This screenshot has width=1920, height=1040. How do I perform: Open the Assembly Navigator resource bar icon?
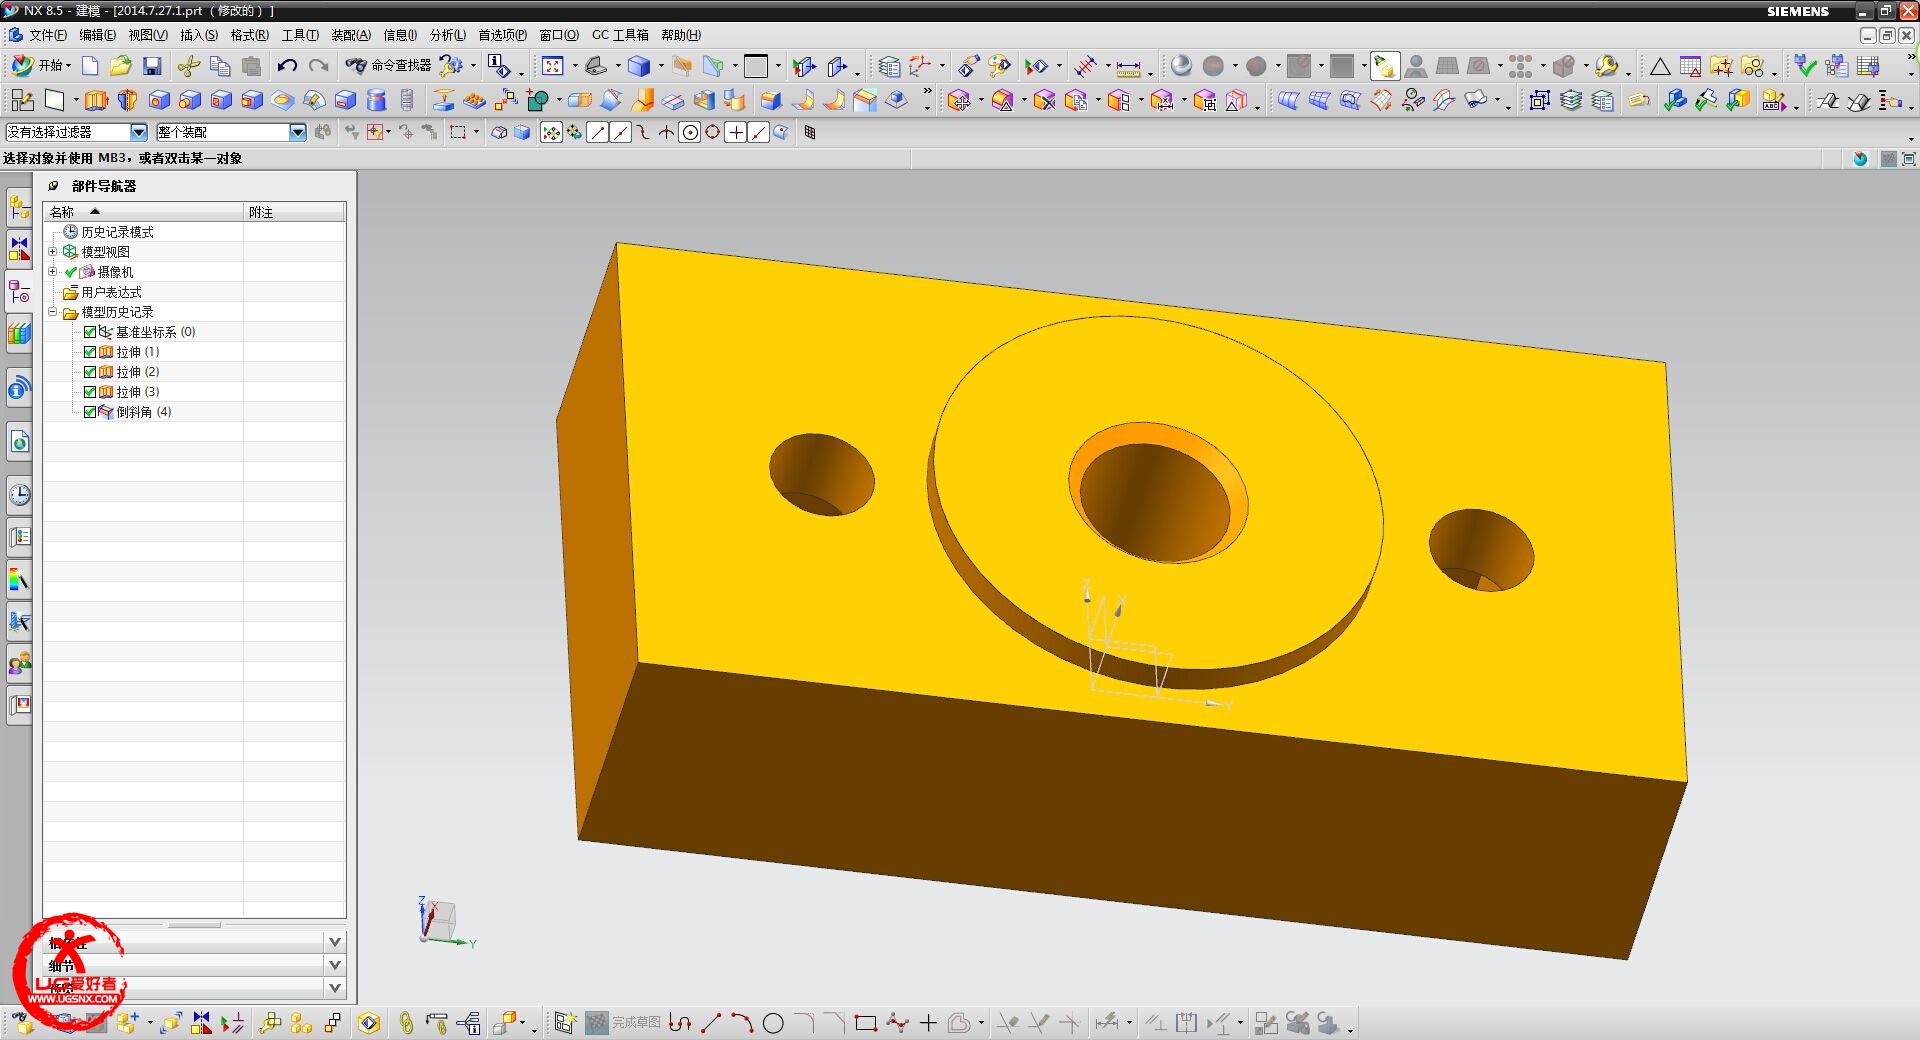[20, 207]
